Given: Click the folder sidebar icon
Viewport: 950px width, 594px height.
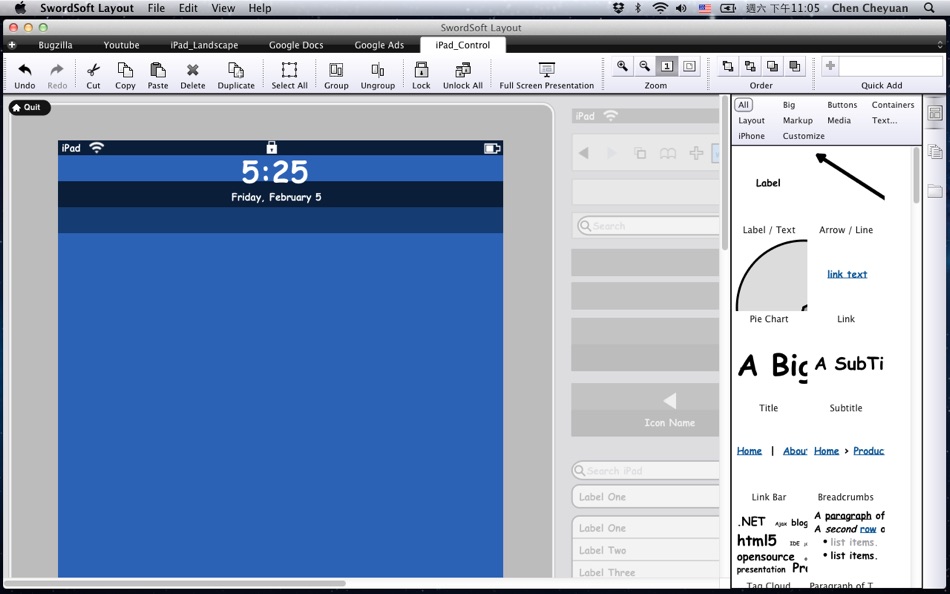Looking at the screenshot, I should click(x=935, y=192).
